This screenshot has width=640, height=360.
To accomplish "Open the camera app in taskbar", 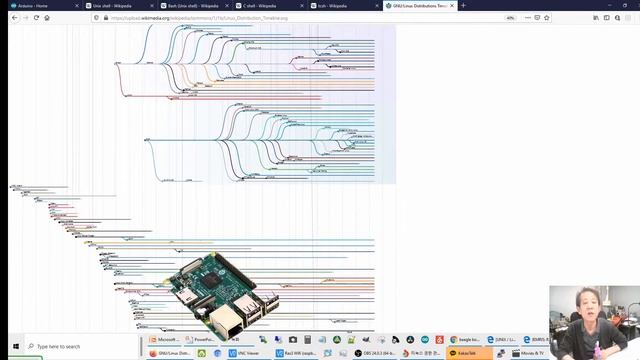I will pyautogui.click(x=293, y=340).
